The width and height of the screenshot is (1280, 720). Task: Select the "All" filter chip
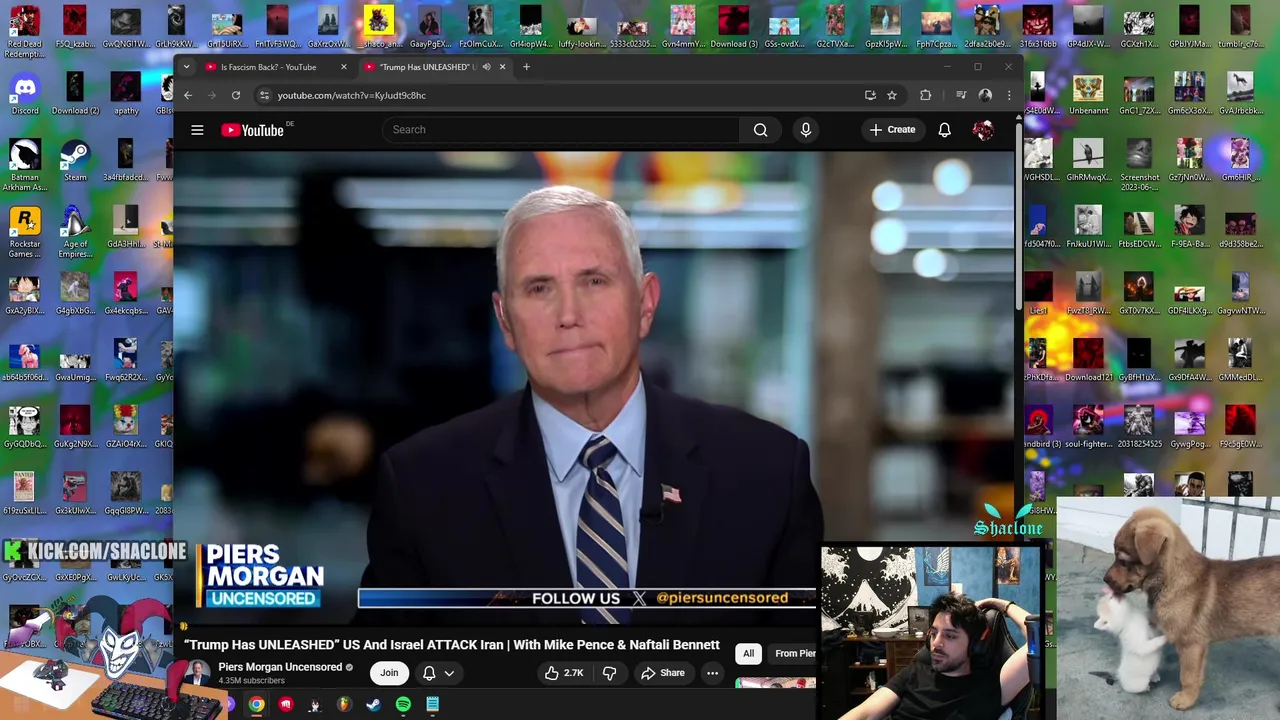pos(748,653)
